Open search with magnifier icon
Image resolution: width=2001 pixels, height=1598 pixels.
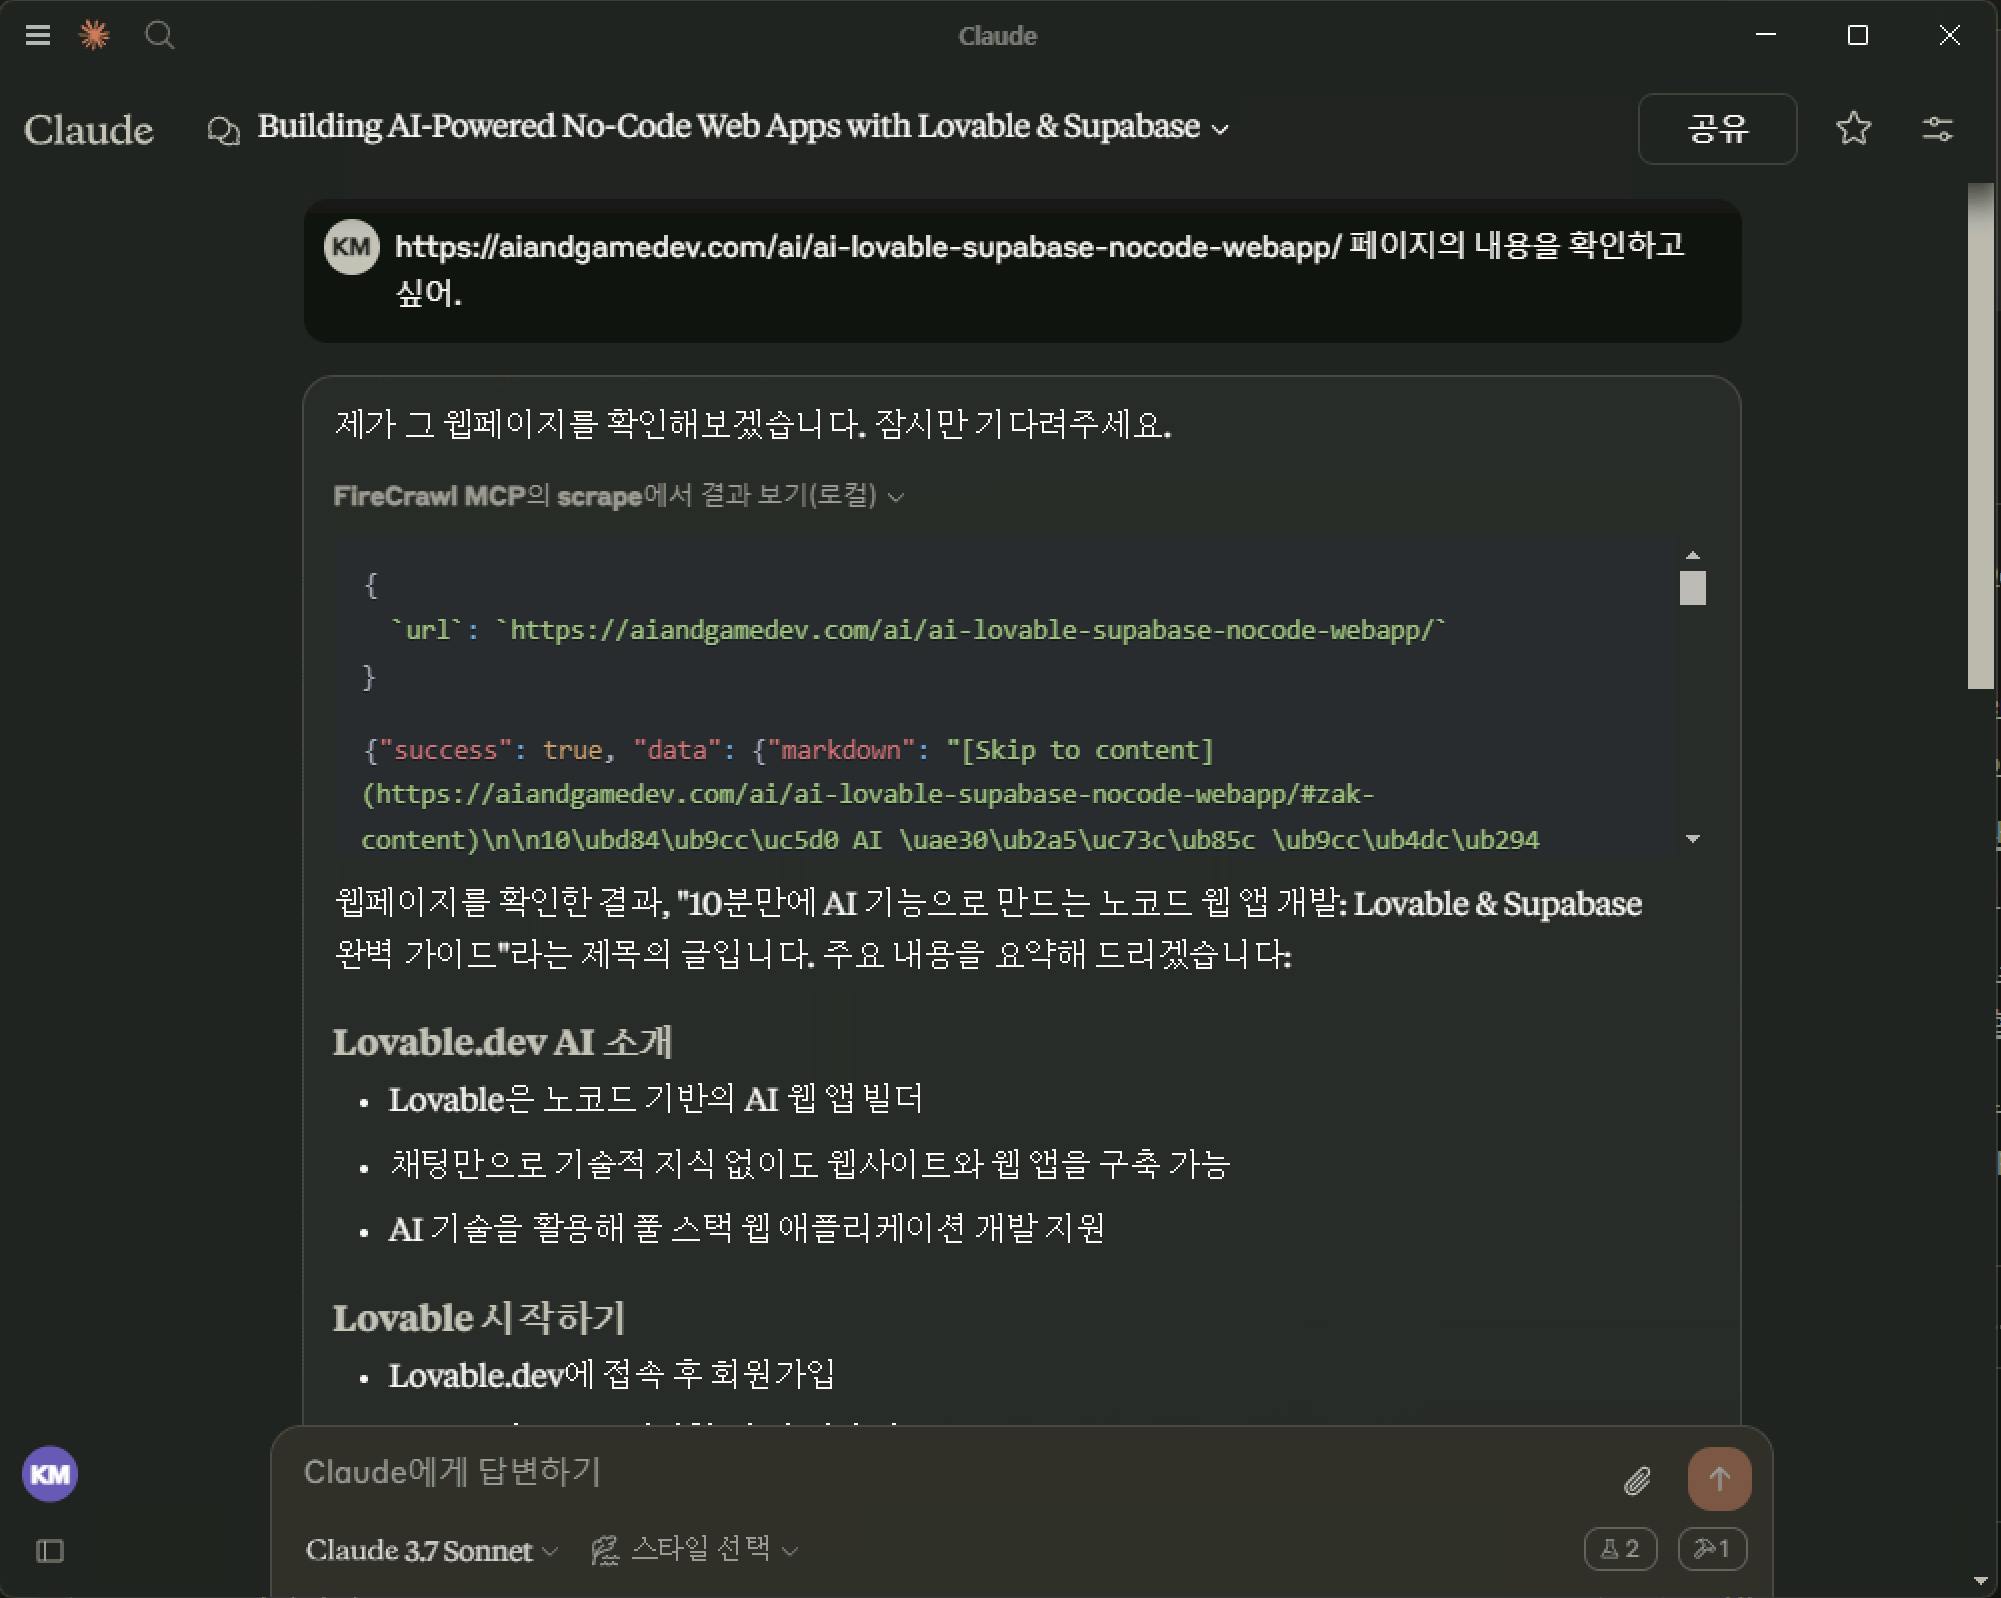(x=159, y=36)
